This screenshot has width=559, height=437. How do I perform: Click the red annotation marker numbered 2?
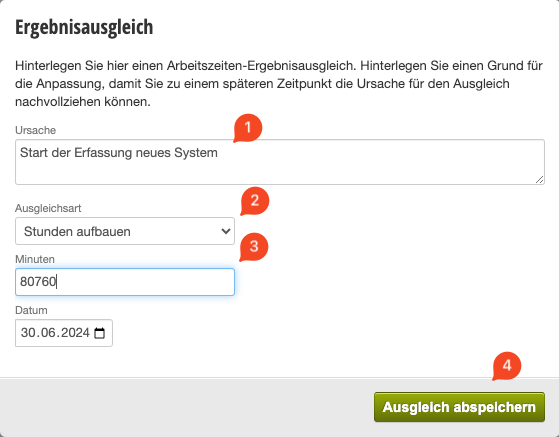click(255, 201)
